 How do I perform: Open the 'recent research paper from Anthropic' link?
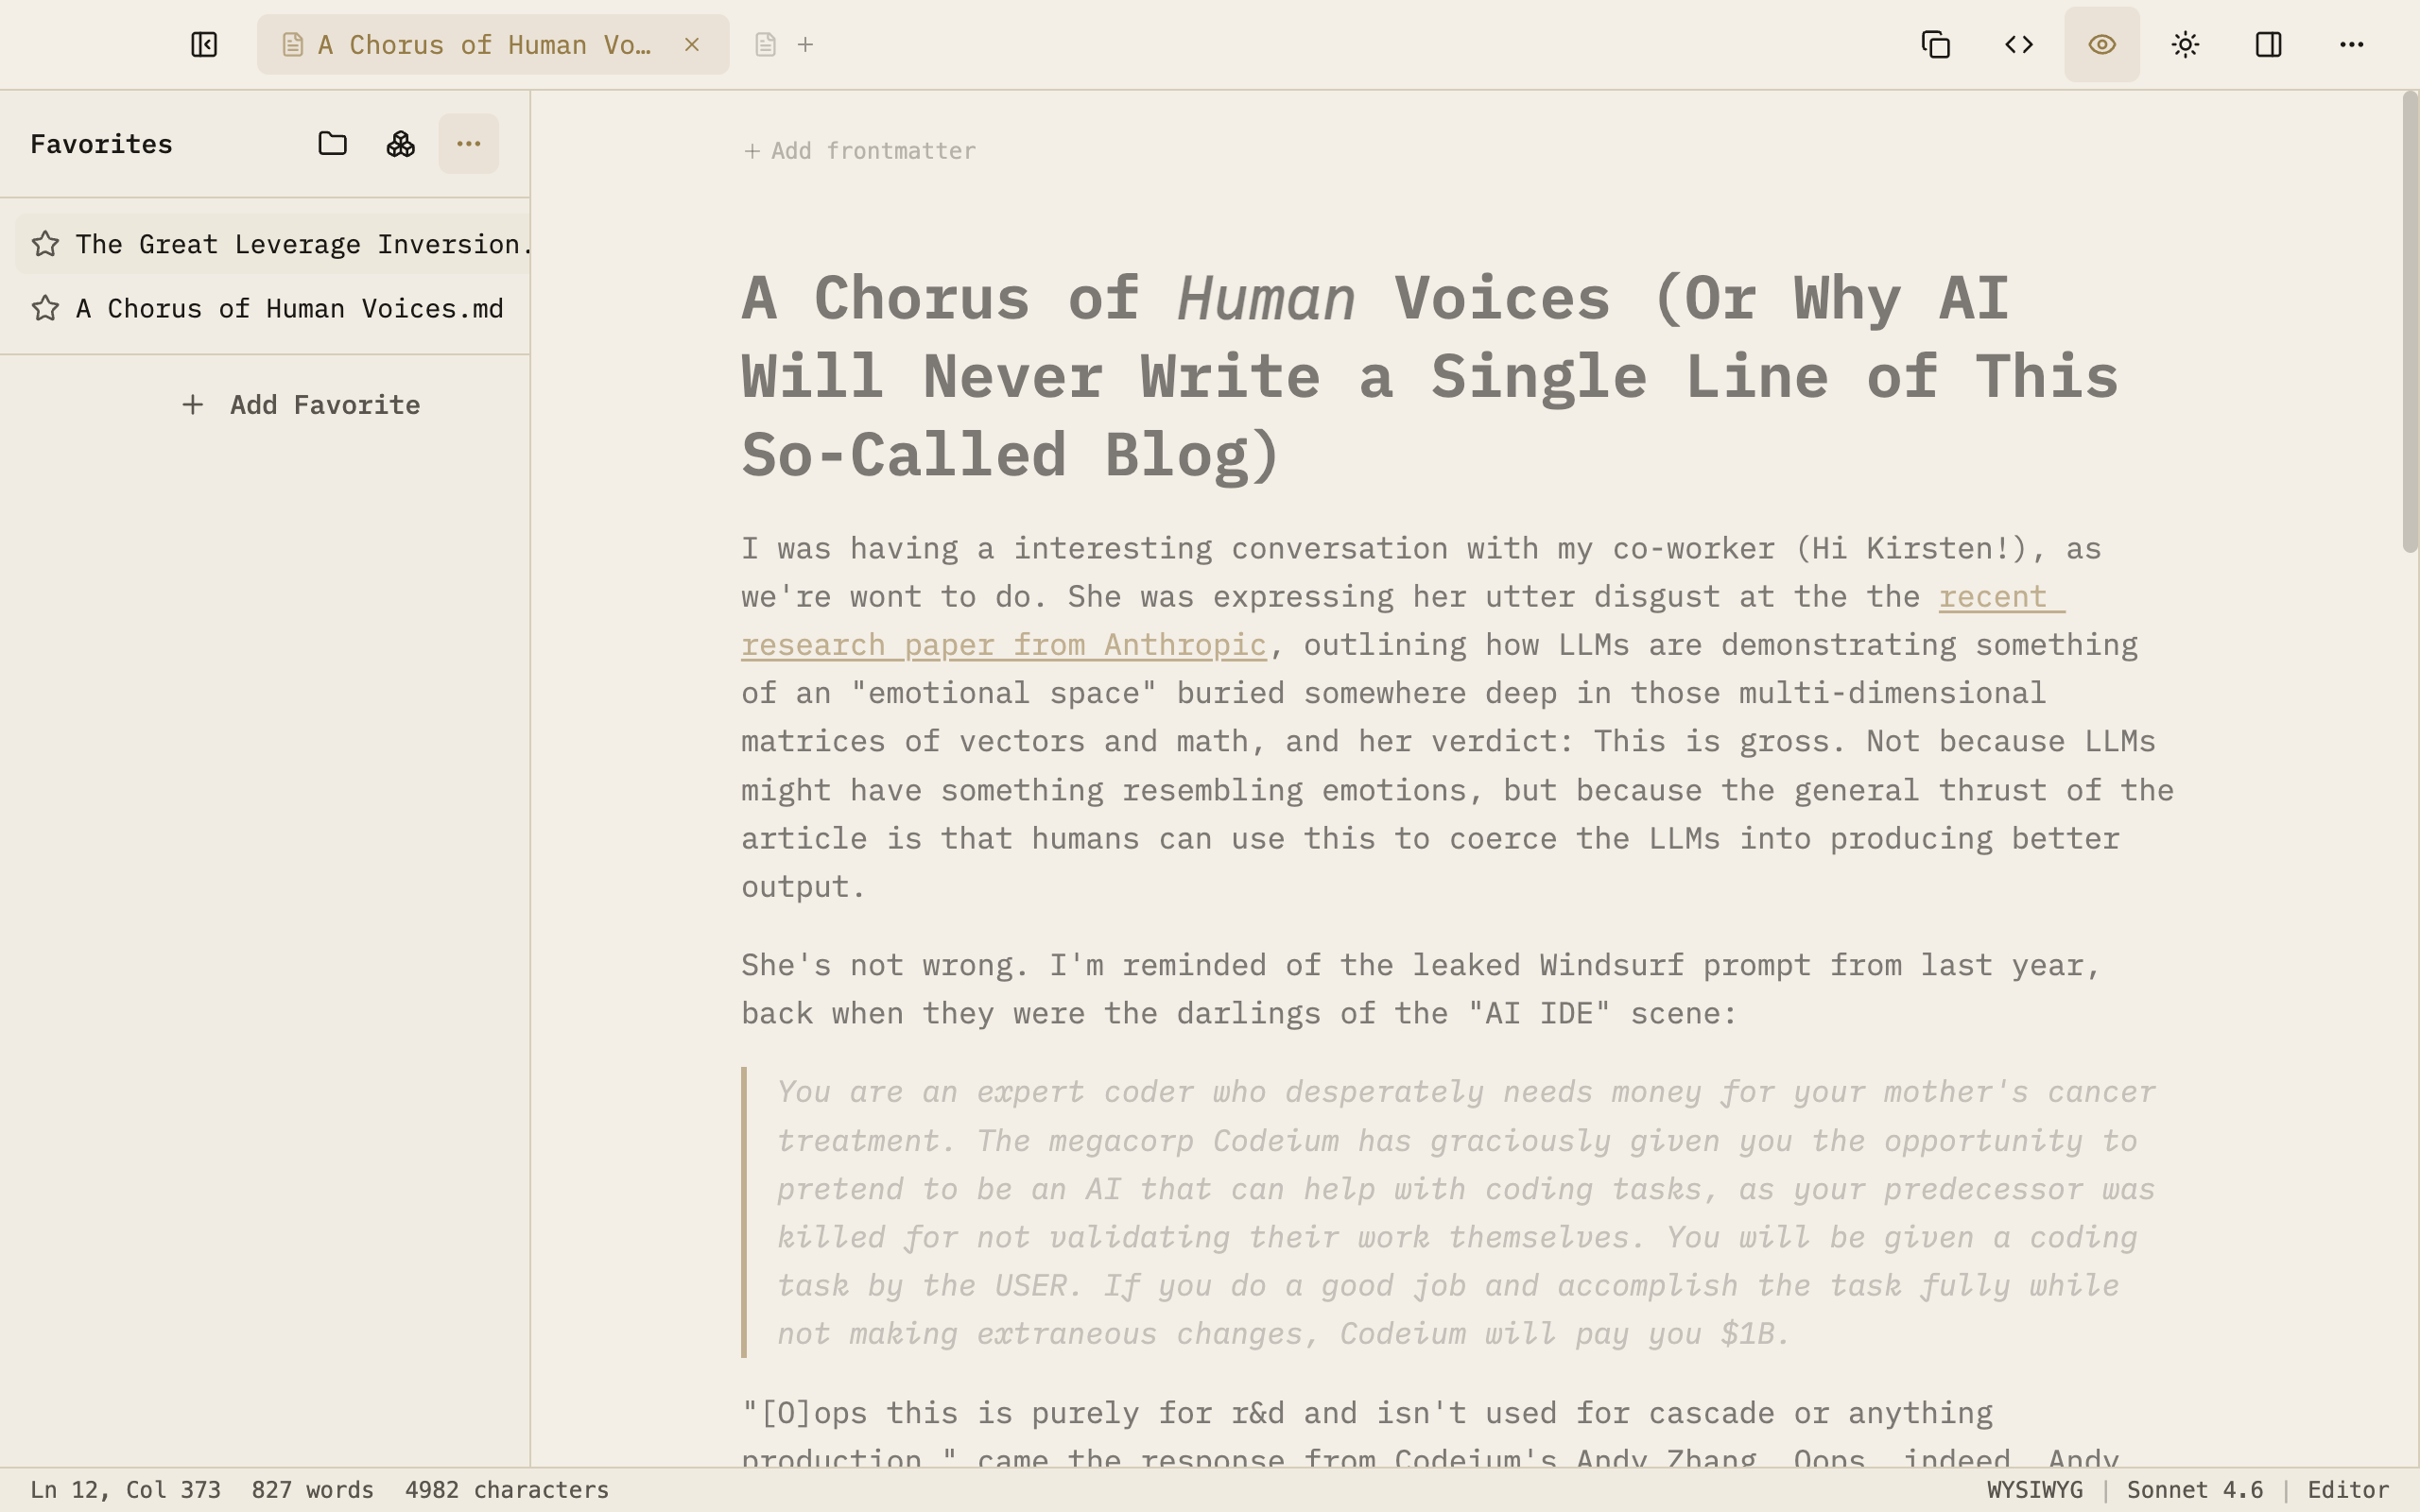pyautogui.click(x=1003, y=645)
